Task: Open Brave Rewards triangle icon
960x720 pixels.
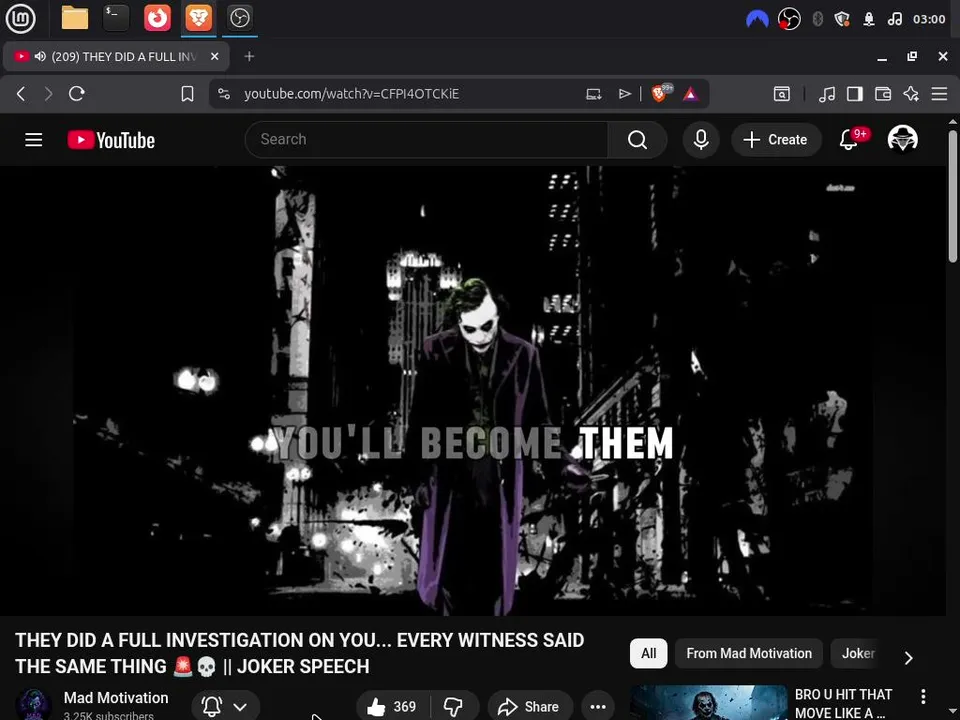Action: pos(691,94)
